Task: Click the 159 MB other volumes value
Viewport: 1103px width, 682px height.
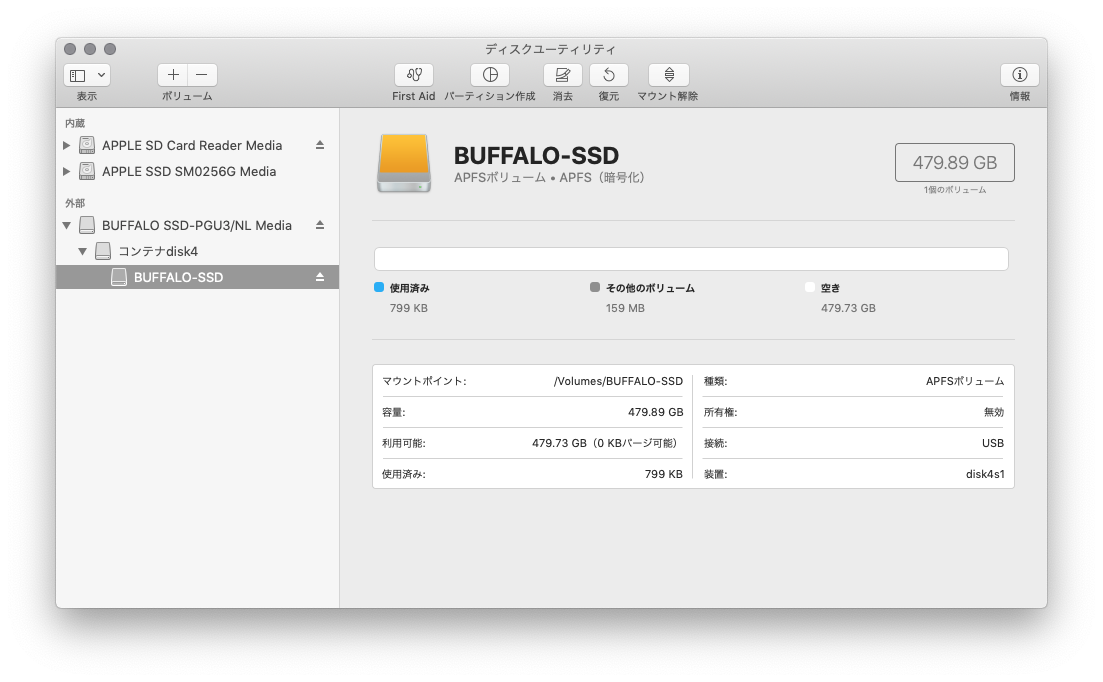Action: click(x=625, y=308)
